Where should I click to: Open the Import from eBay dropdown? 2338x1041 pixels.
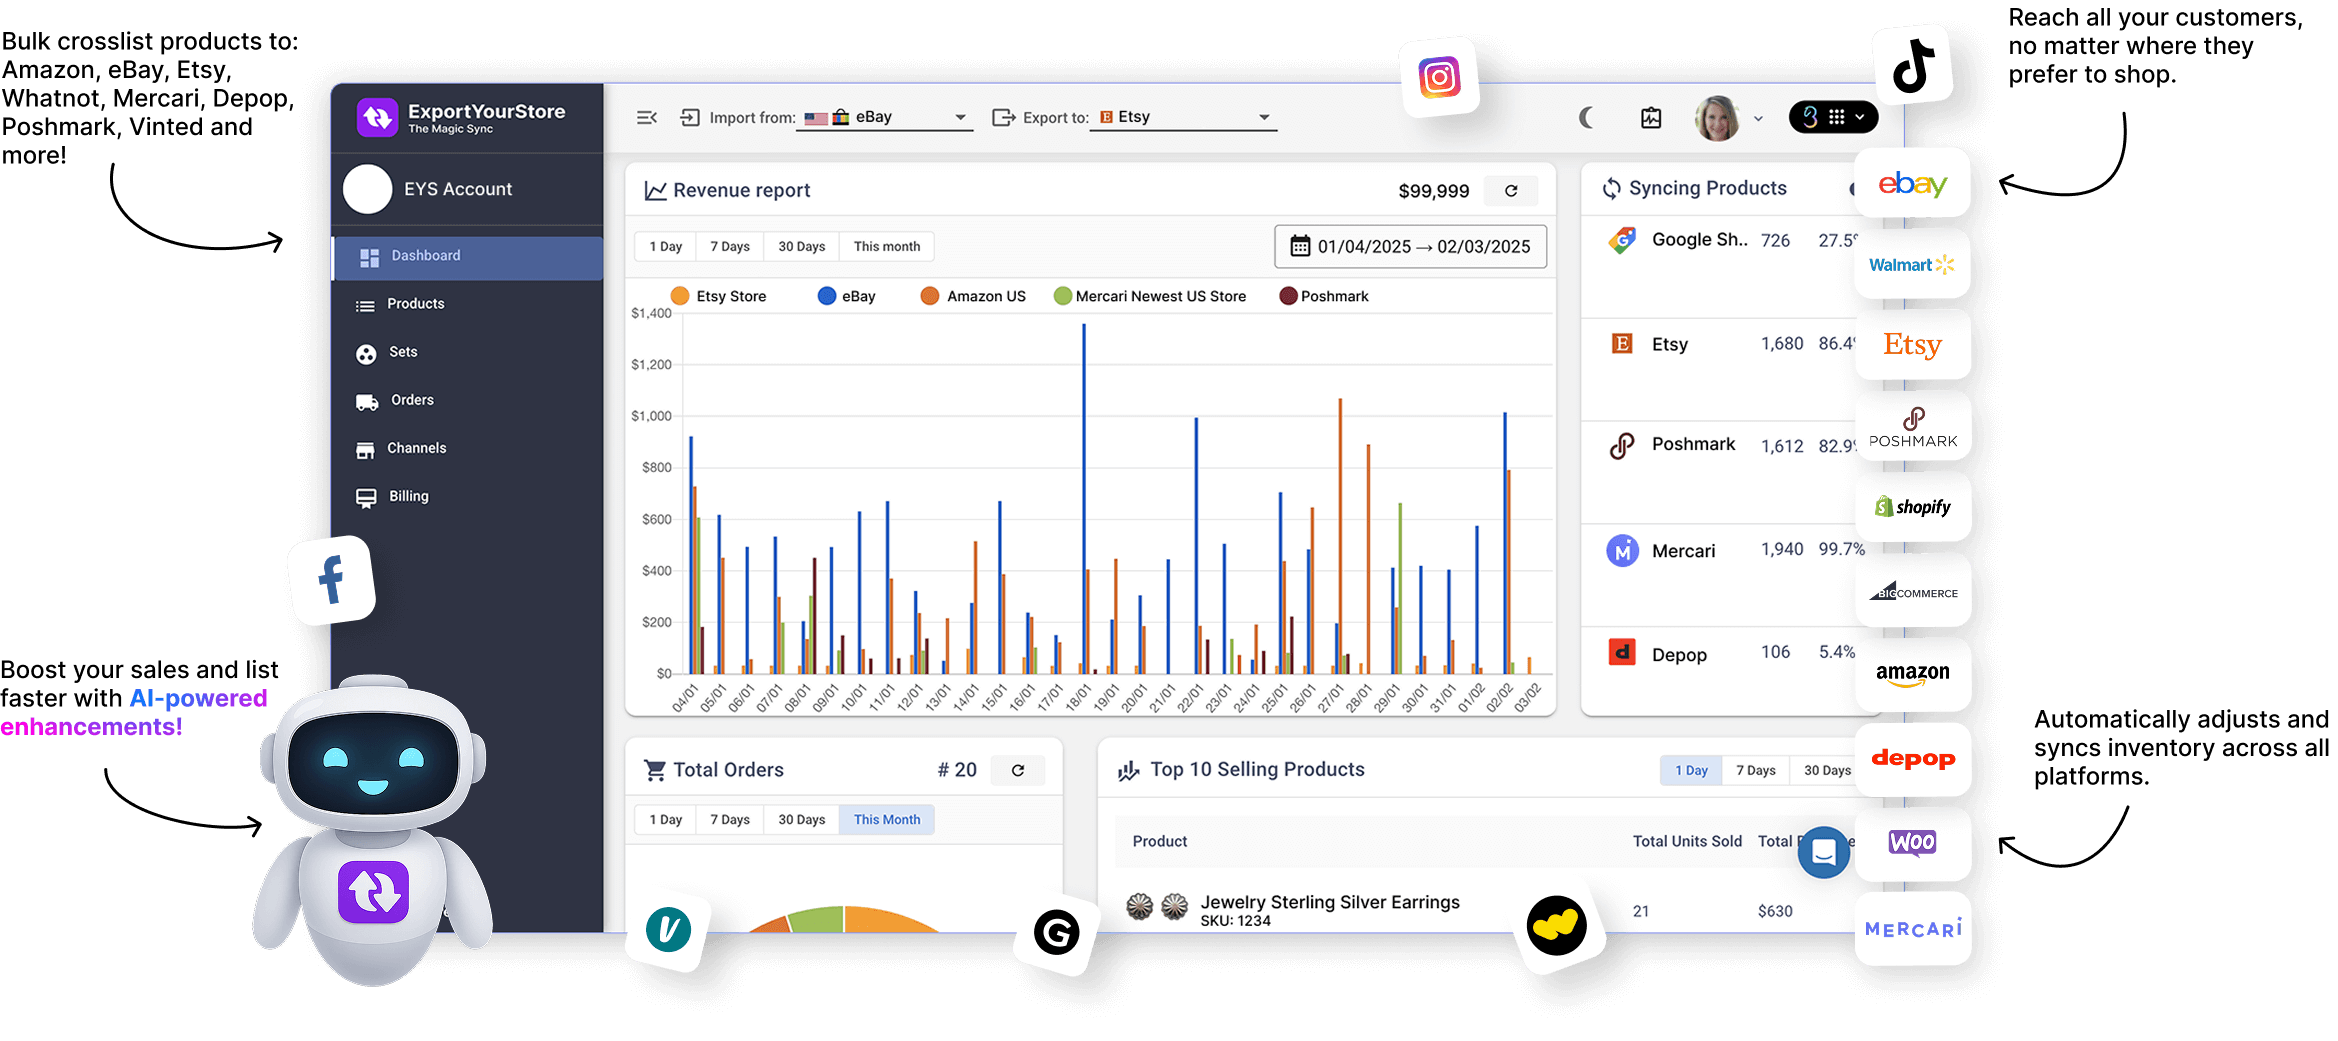(959, 117)
